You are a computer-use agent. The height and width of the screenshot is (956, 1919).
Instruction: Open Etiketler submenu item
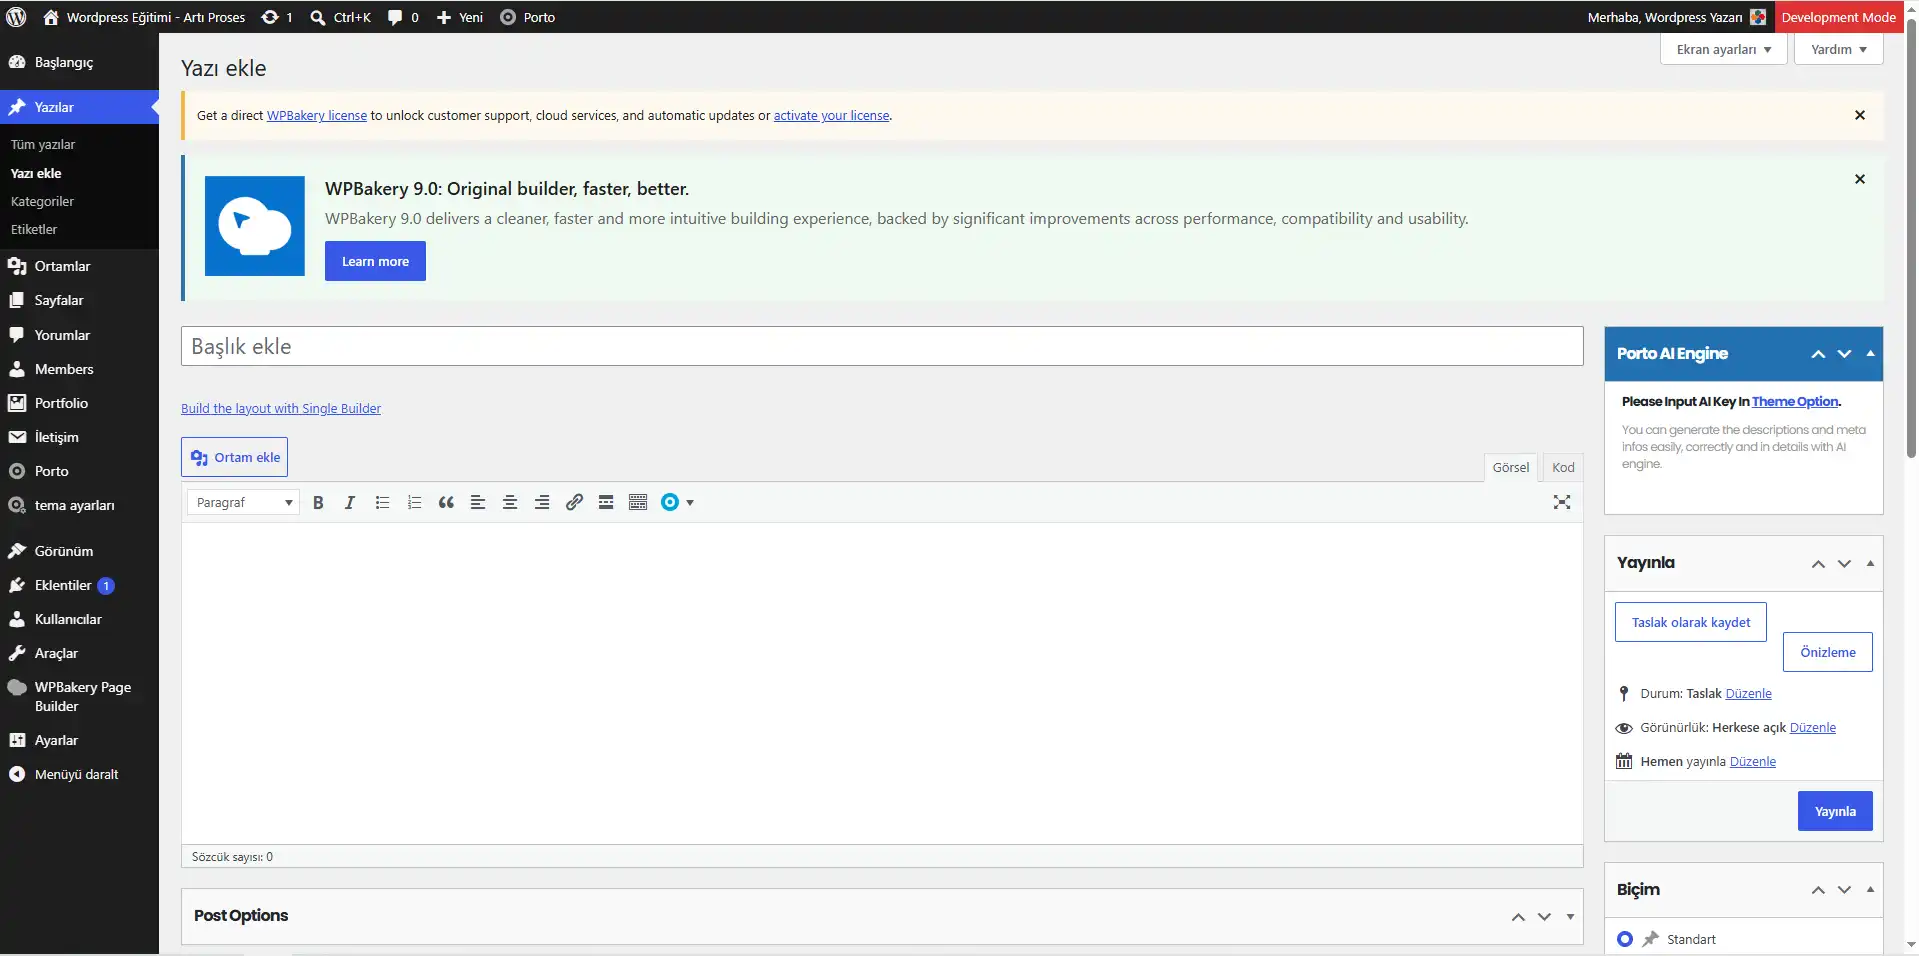[x=34, y=229]
